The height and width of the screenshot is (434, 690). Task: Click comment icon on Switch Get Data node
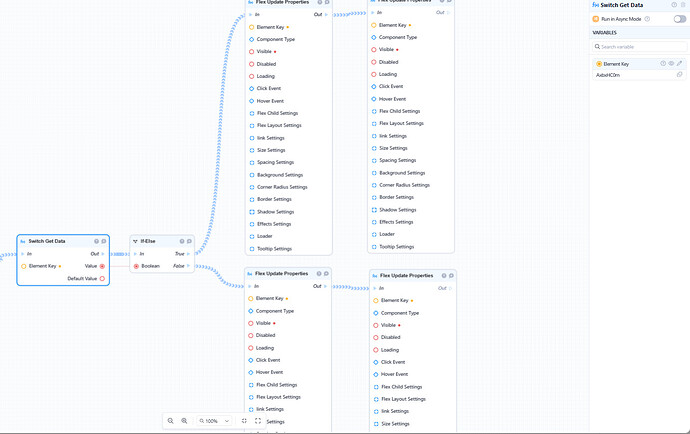(x=104, y=241)
